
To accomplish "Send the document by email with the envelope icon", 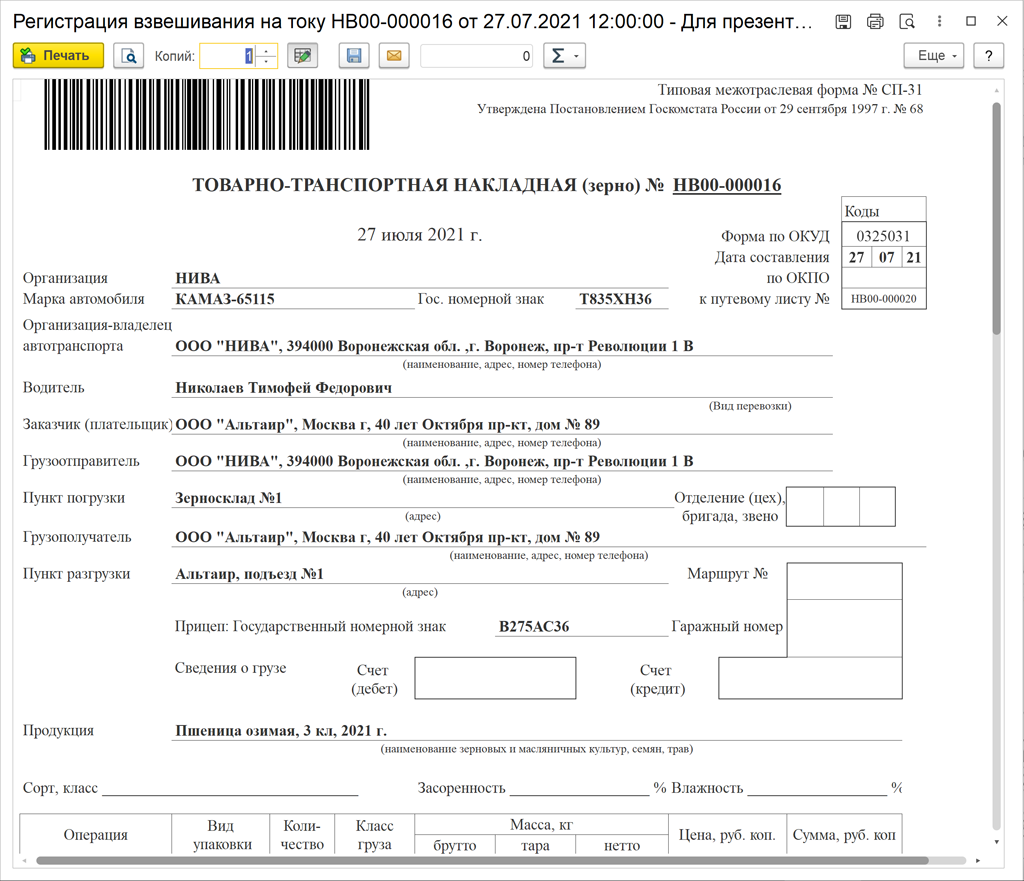I will (393, 56).
